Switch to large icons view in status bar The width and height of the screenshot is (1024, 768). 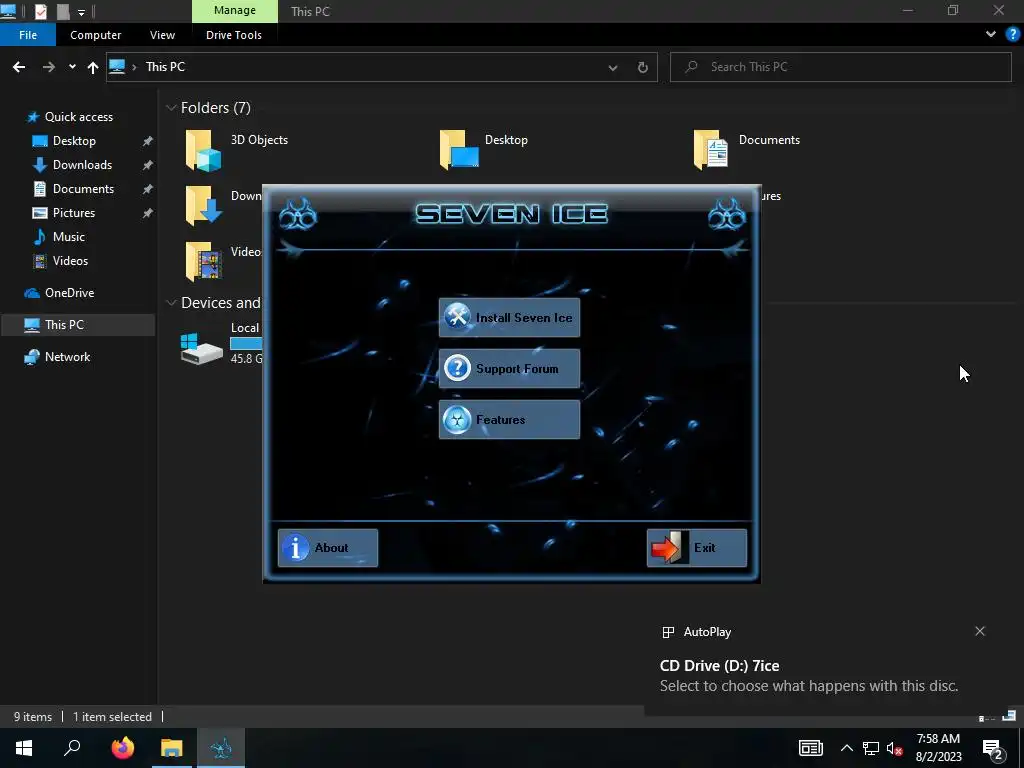[1009, 716]
